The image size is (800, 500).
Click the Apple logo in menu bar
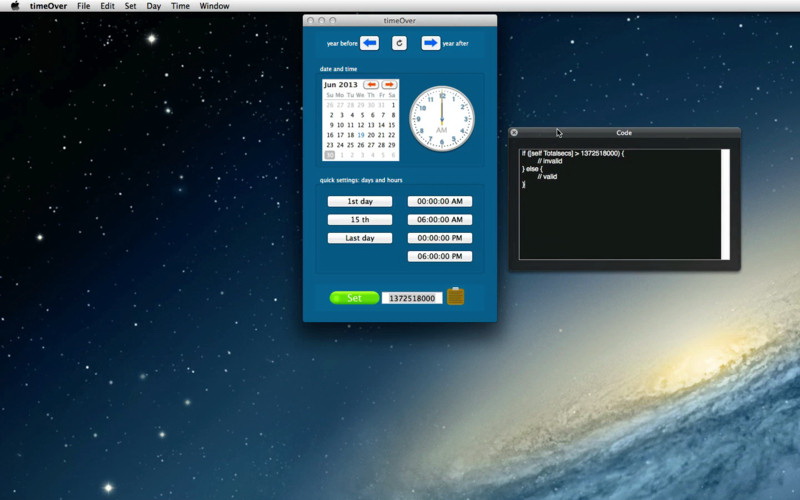(15, 6)
